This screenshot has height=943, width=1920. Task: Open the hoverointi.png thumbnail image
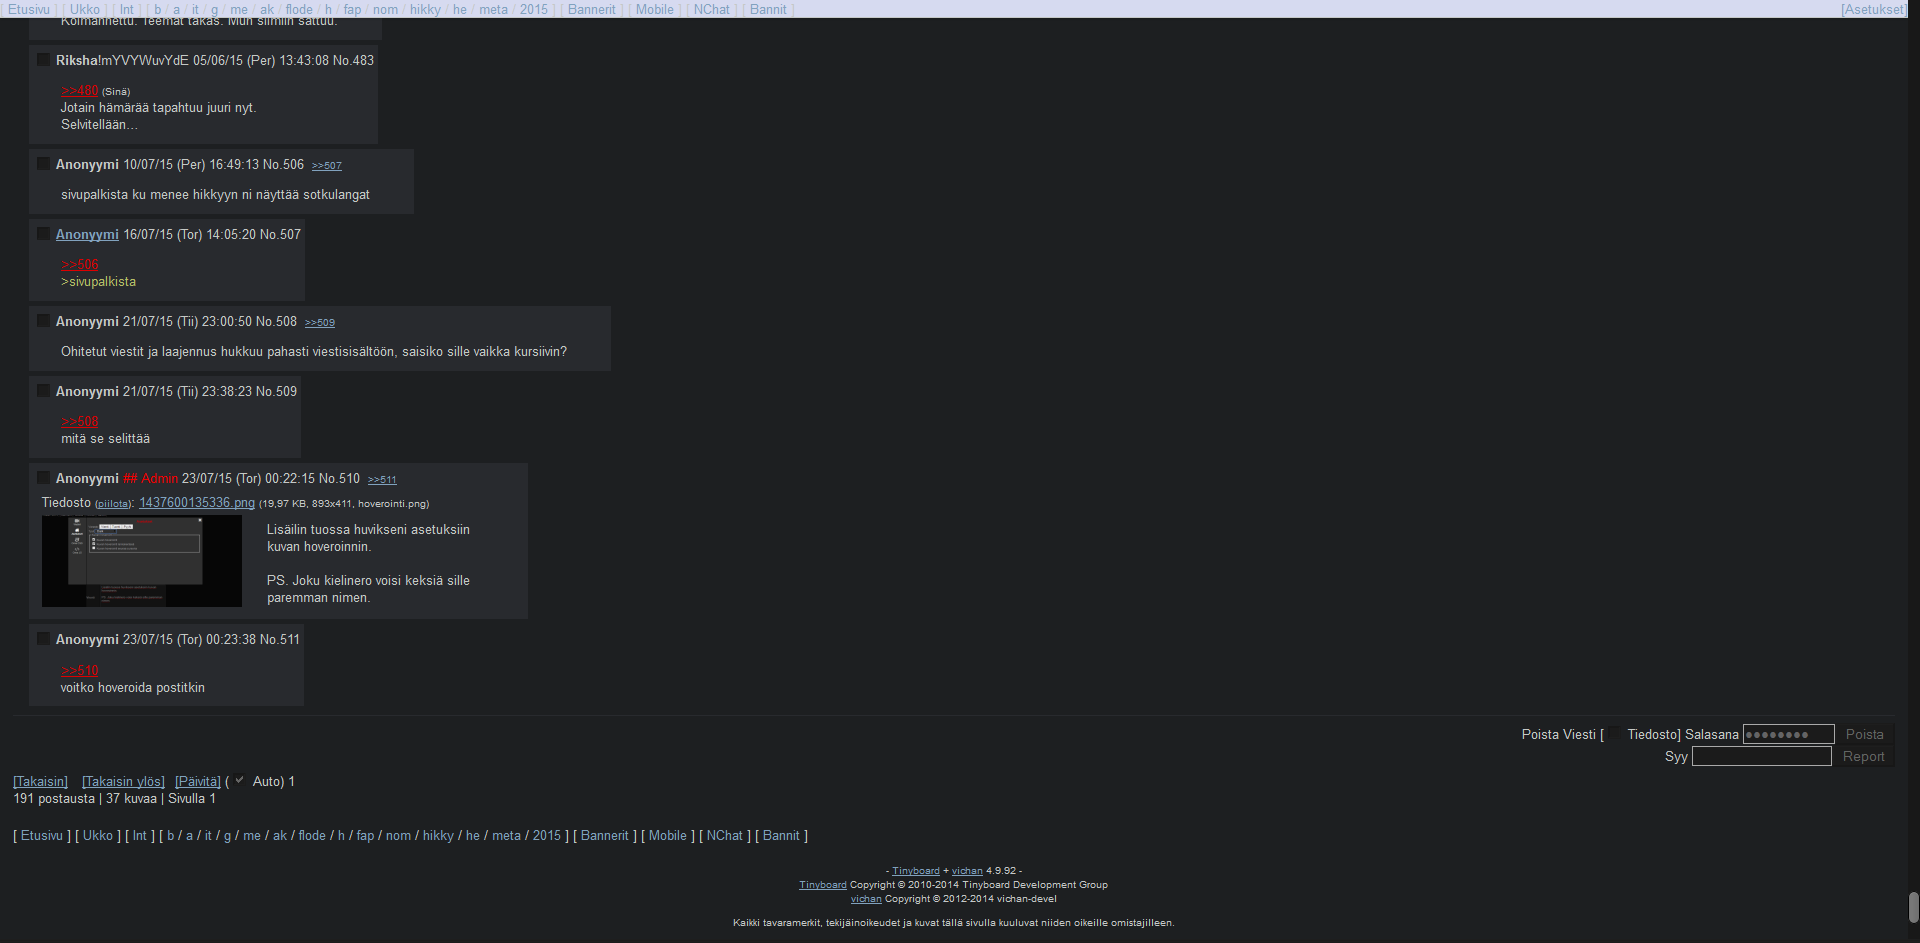pos(141,561)
